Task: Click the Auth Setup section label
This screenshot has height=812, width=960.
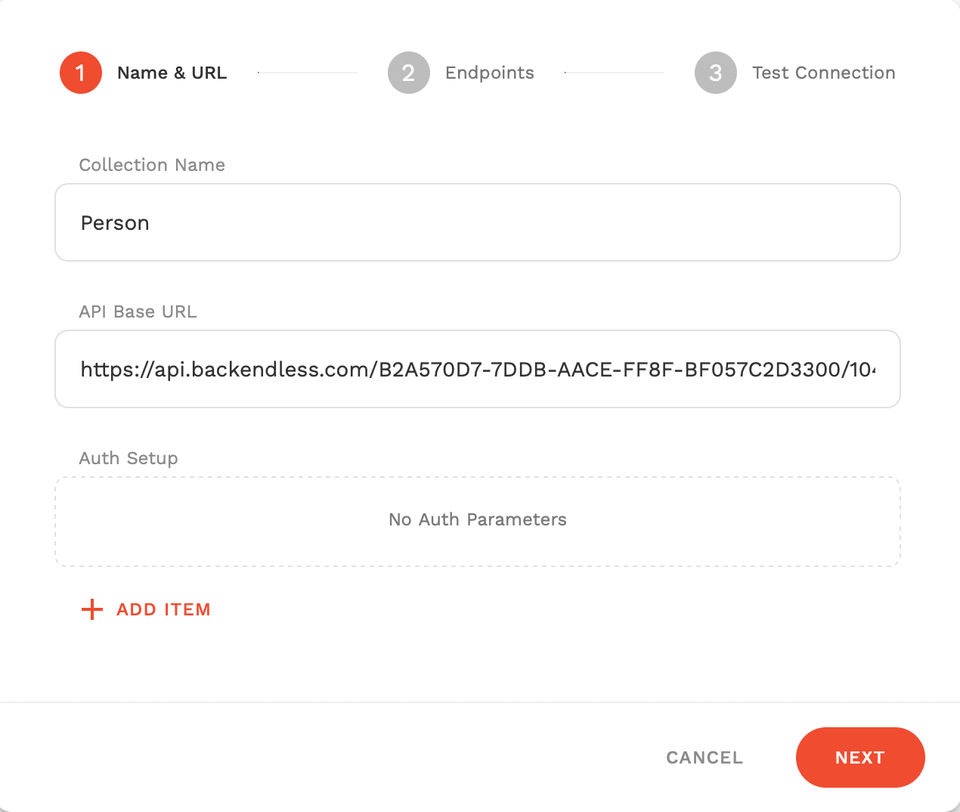Action: tap(128, 458)
